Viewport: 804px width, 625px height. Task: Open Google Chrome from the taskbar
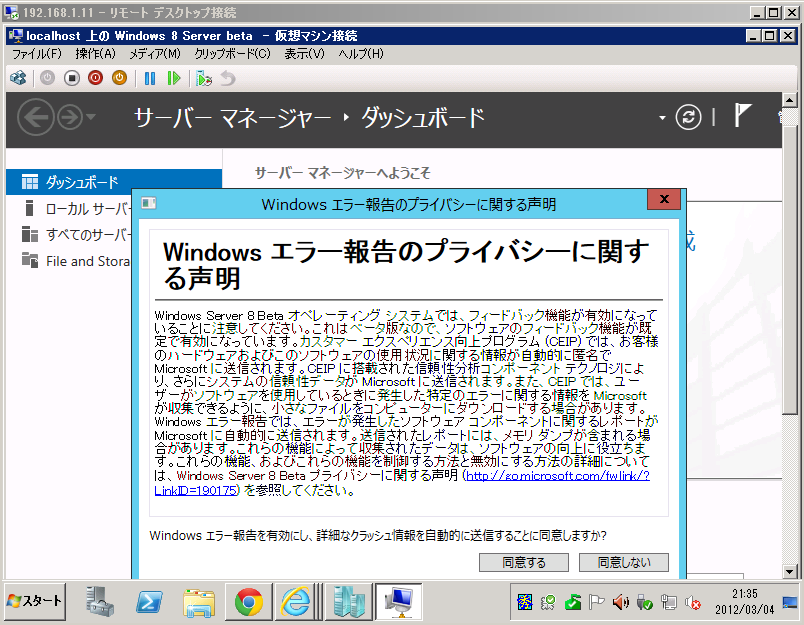249,601
